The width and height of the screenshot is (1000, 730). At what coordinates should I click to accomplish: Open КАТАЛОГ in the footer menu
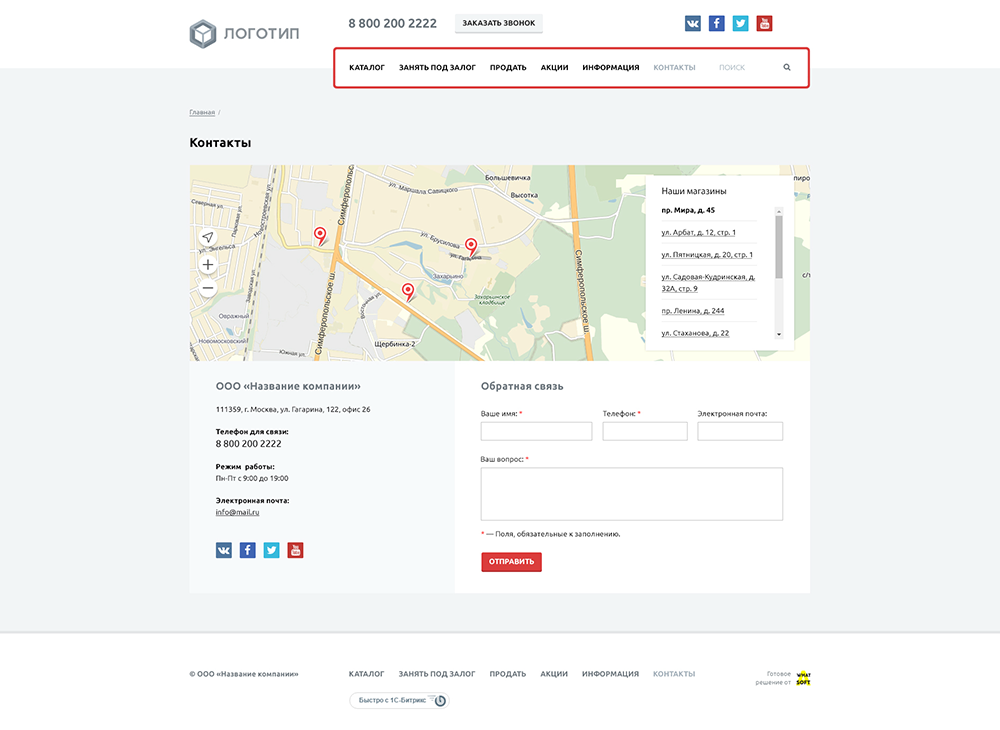[367, 674]
